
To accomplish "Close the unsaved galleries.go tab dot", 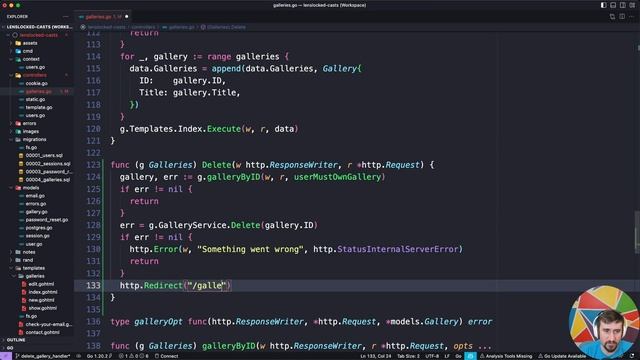I will tap(127, 17).
